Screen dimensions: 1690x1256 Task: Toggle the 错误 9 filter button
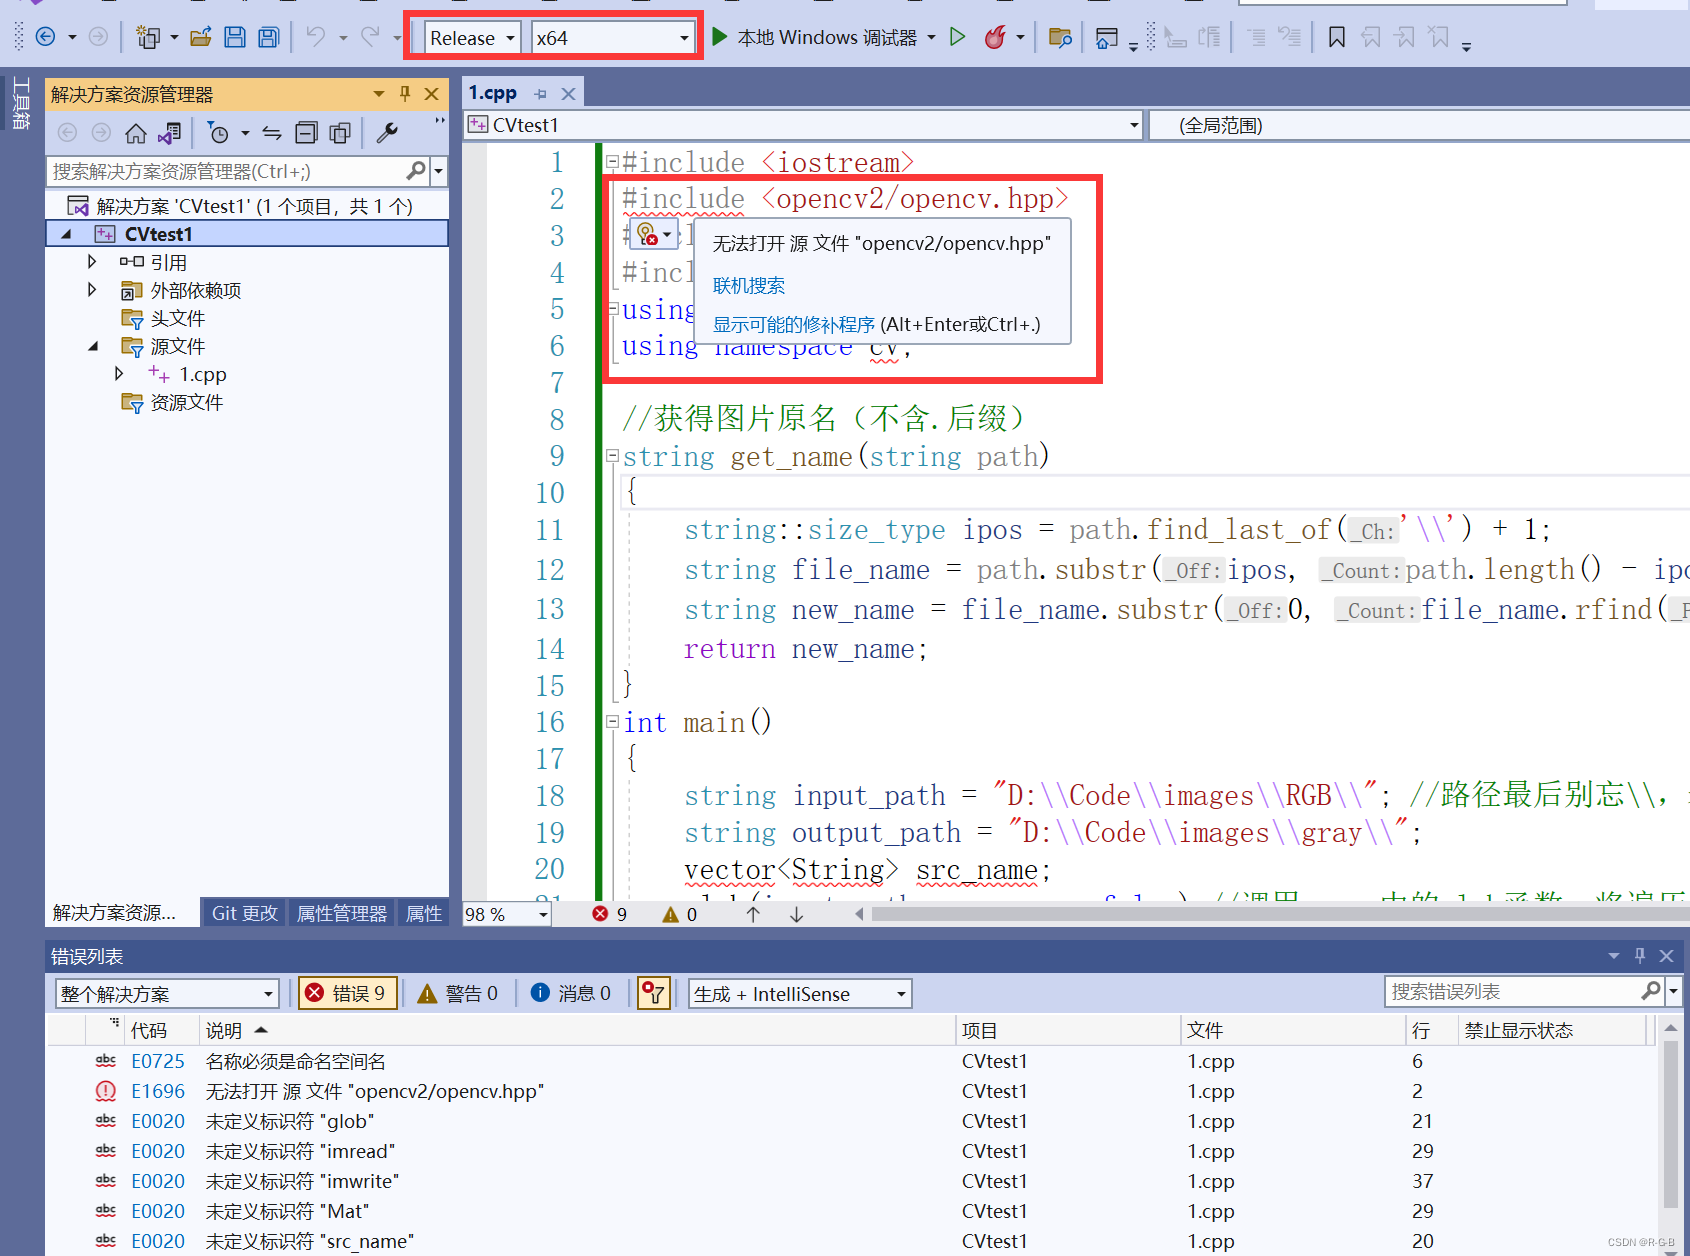pyautogui.click(x=347, y=992)
